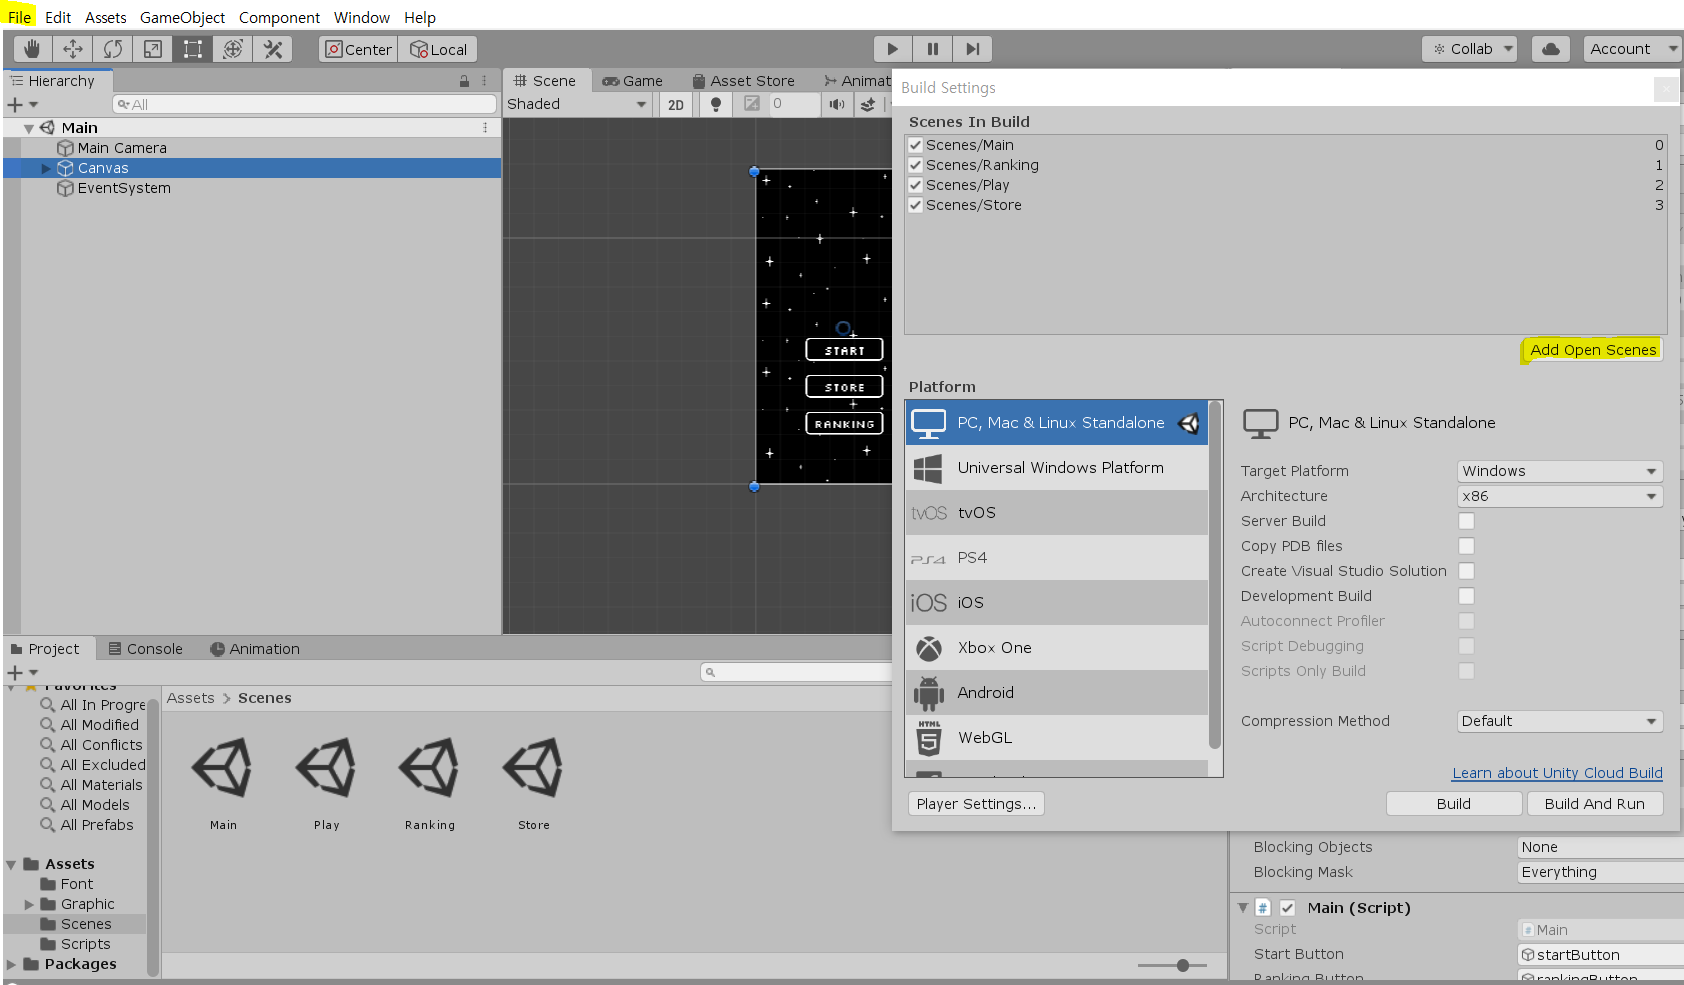Image resolution: width=1684 pixels, height=985 pixels.
Task: Expand the Canvas object in Hierarchy
Action: coord(46,168)
